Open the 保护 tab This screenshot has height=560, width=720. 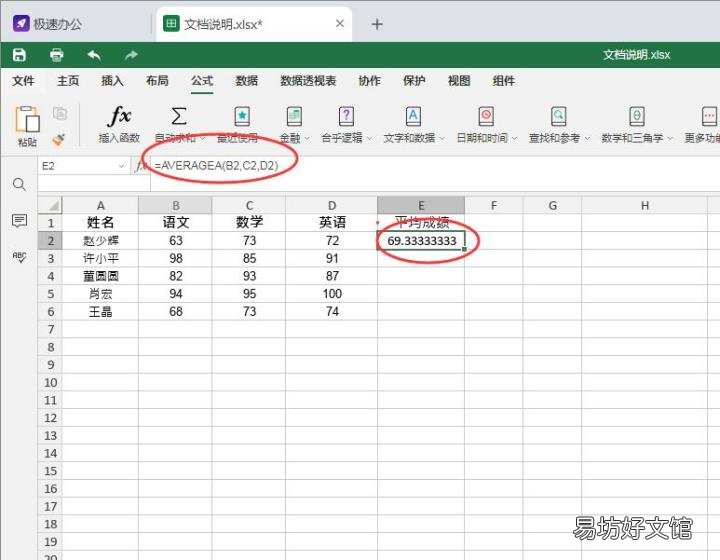point(414,81)
